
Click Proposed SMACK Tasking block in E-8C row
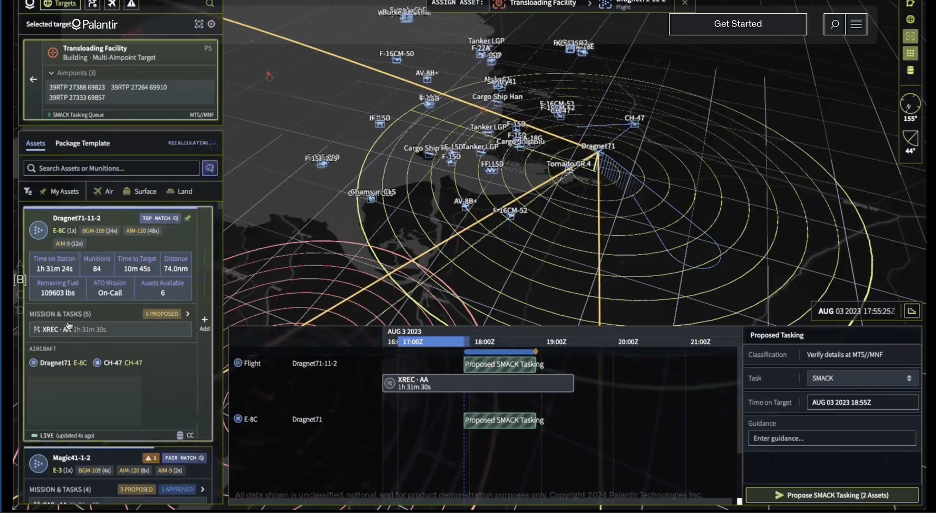[500, 420]
